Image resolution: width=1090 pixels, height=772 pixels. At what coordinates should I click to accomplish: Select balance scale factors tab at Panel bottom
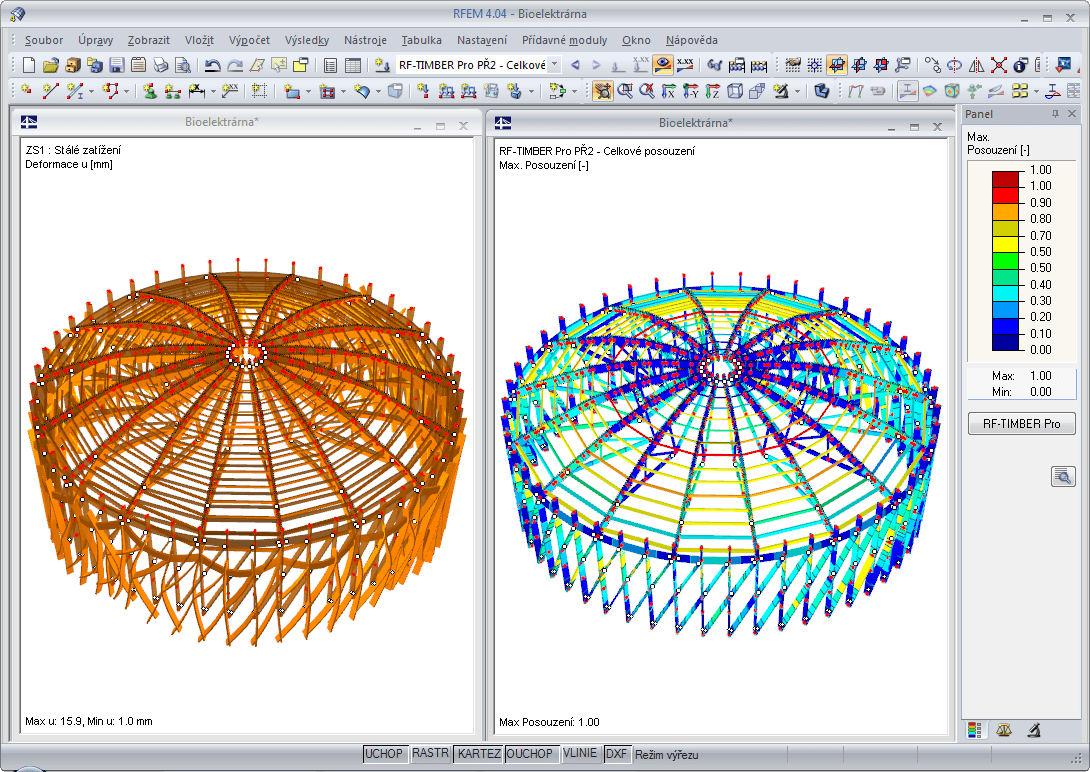point(1004,730)
